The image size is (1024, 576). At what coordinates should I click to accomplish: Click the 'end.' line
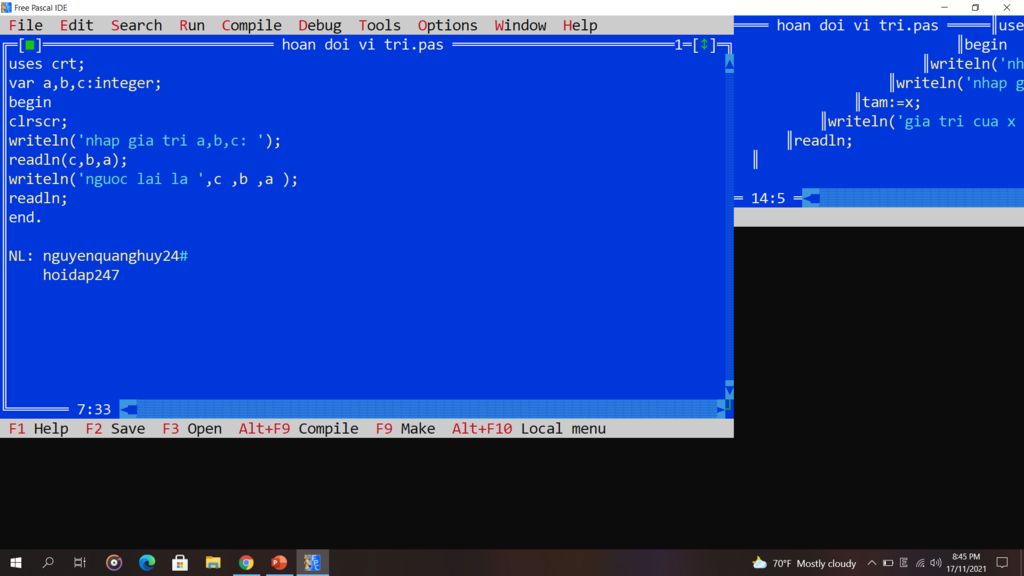[x=25, y=217]
